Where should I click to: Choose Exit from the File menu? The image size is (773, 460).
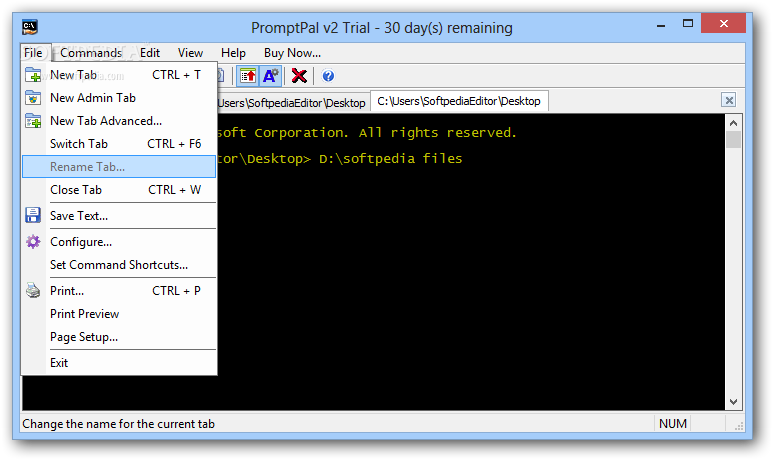(119, 363)
